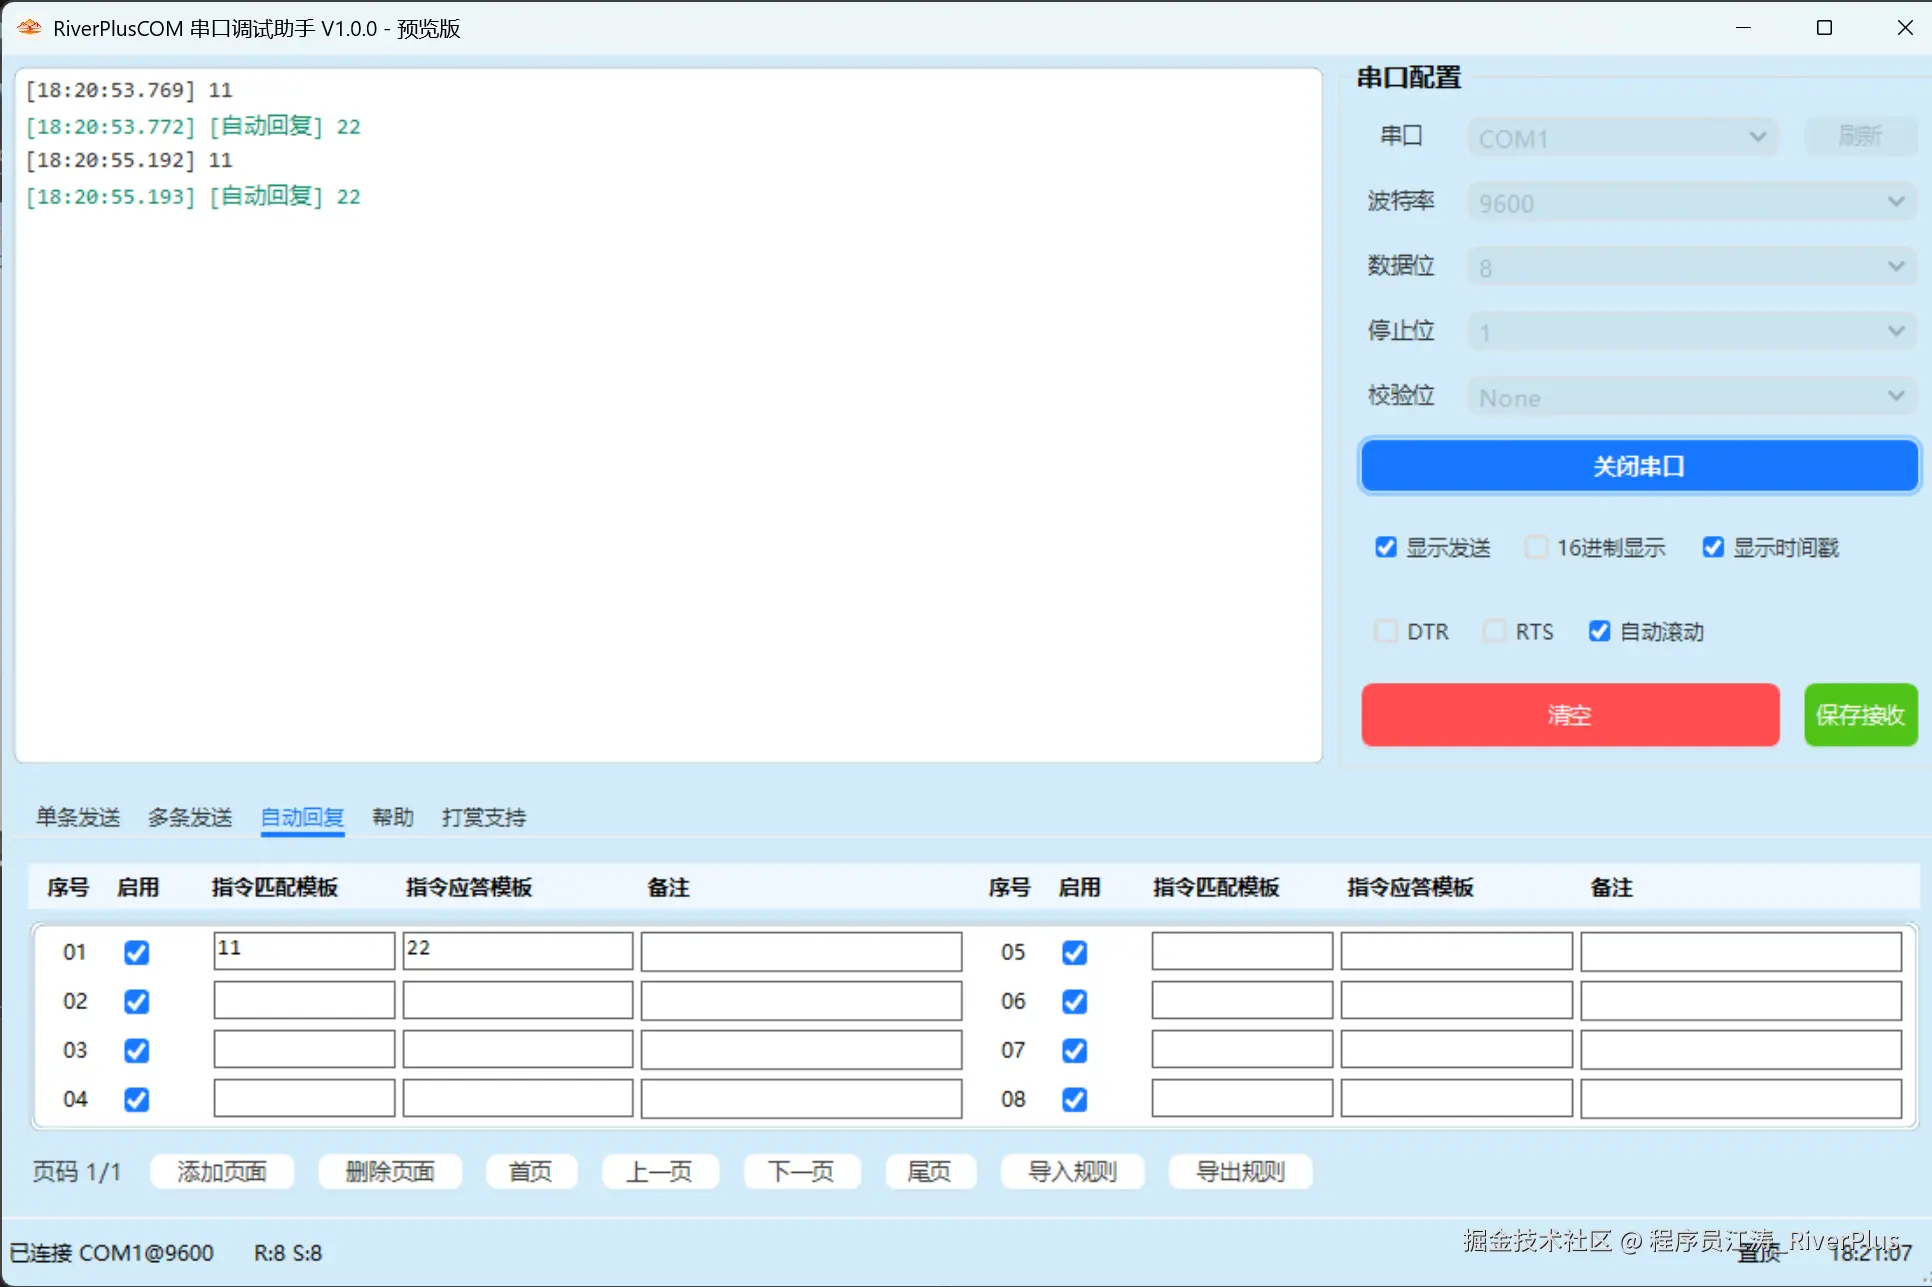Uncheck the enable box for rule 07
The height and width of the screenshot is (1287, 1932).
pyautogui.click(x=1075, y=1050)
